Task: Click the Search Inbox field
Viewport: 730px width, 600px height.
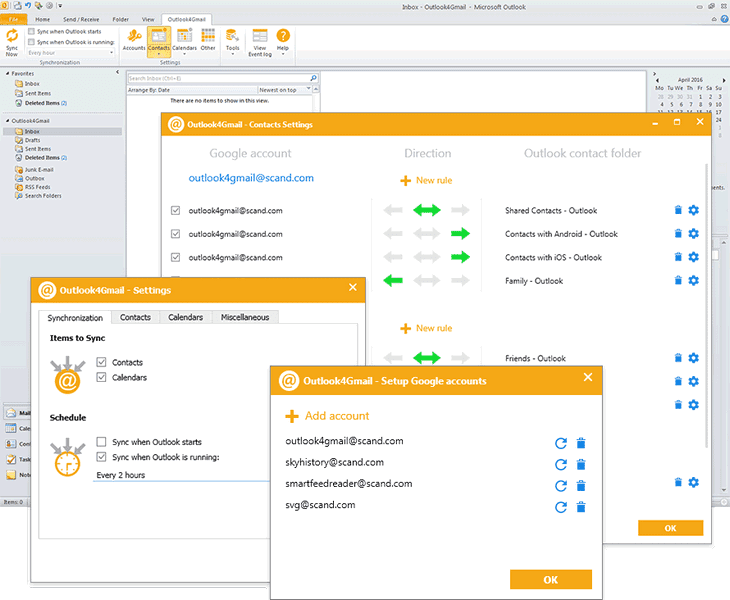Action: point(223,78)
